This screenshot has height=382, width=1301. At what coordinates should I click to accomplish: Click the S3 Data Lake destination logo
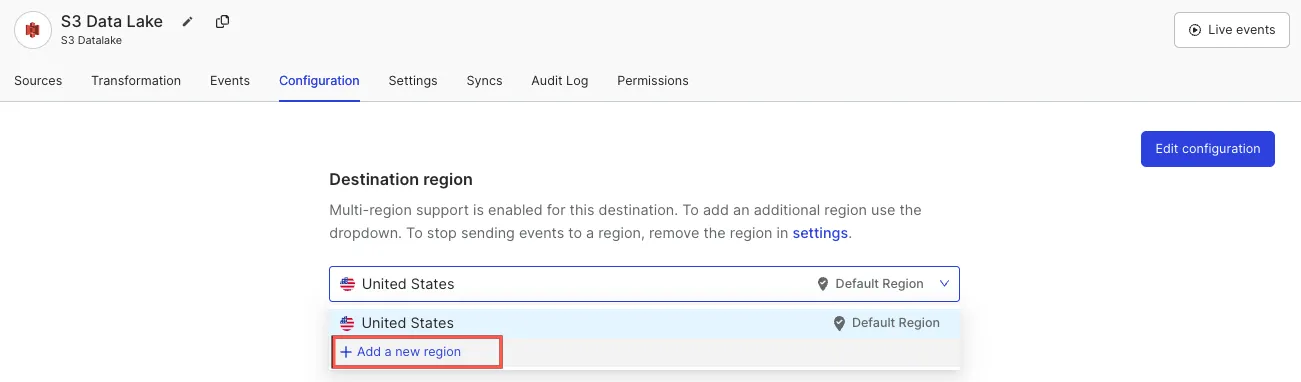tap(32, 30)
